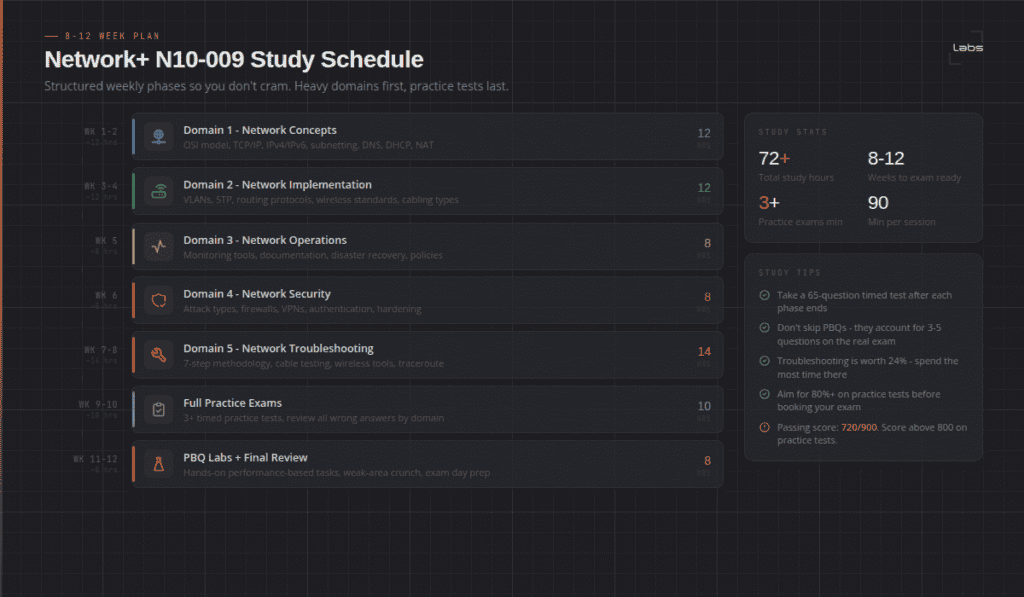Click the 3+ timed practice tests line
Viewport: 1024px width, 597px height.
[313, 418]
